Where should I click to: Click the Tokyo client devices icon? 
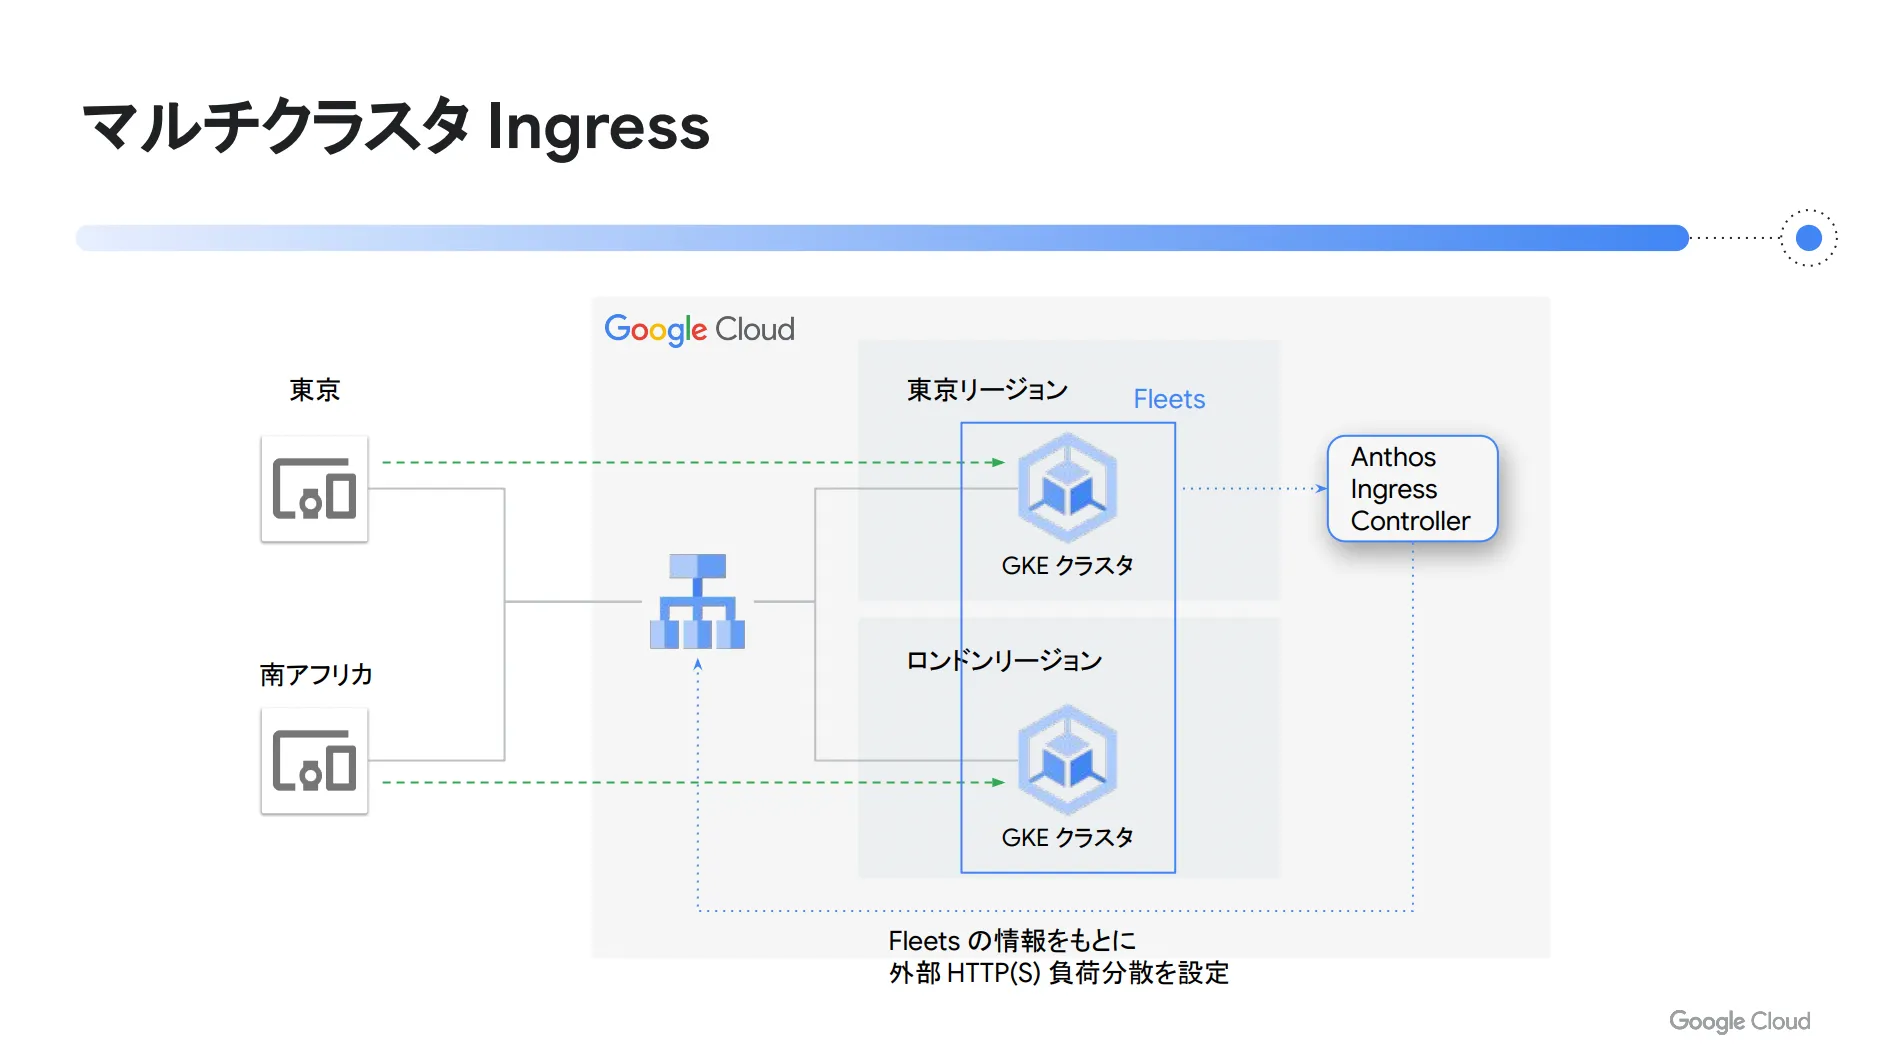[314, 489]
